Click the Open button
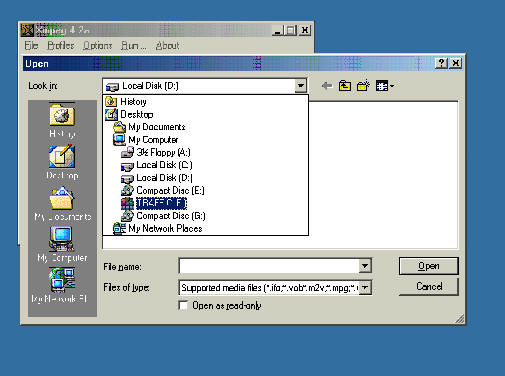Screen dimensions: 505x376 [429, 266]
